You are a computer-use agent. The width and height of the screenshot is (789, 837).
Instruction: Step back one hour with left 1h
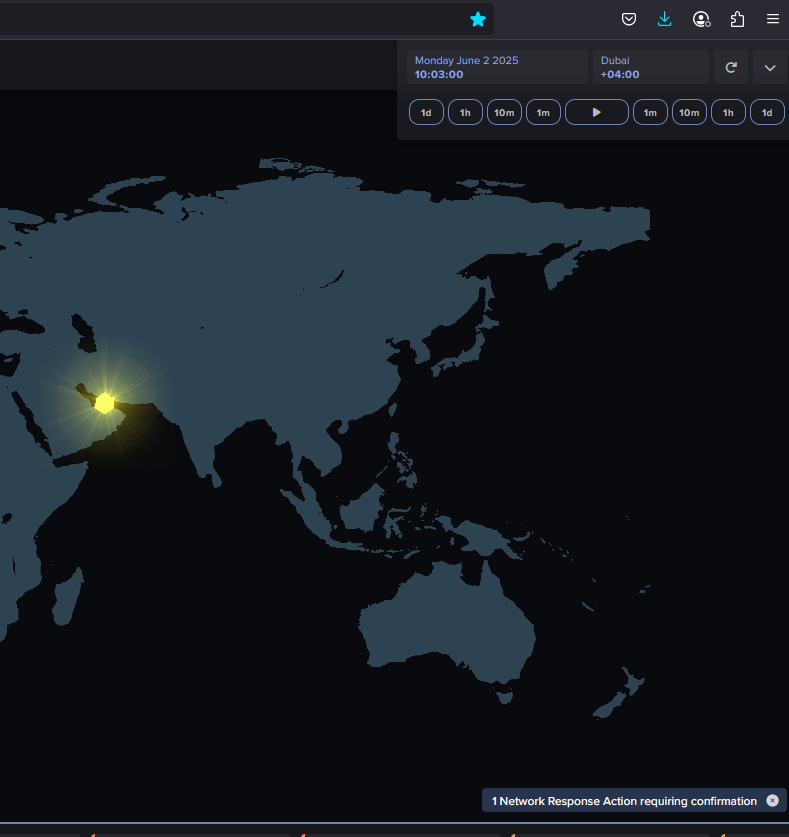click(x=465, y=112)
